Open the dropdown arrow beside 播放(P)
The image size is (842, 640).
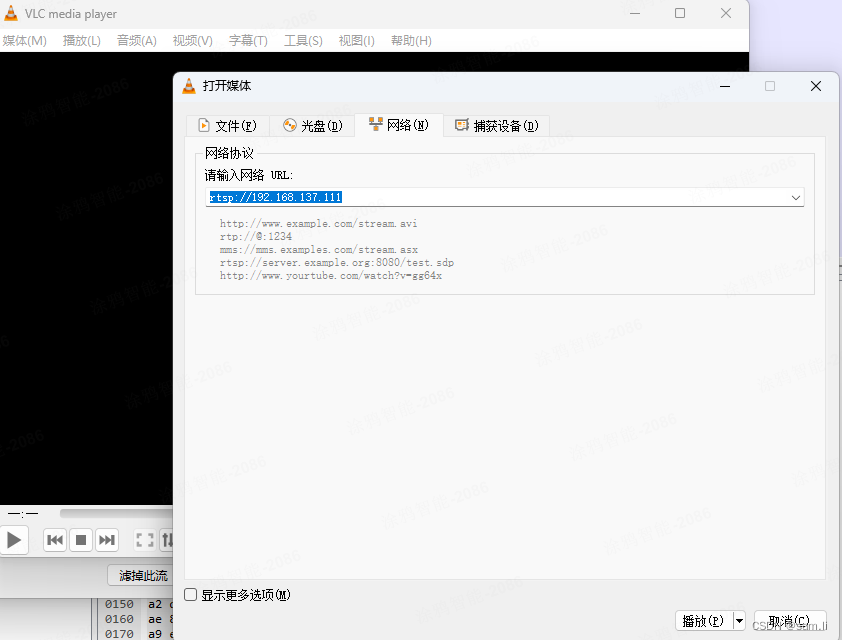click(x=739, y=621)
